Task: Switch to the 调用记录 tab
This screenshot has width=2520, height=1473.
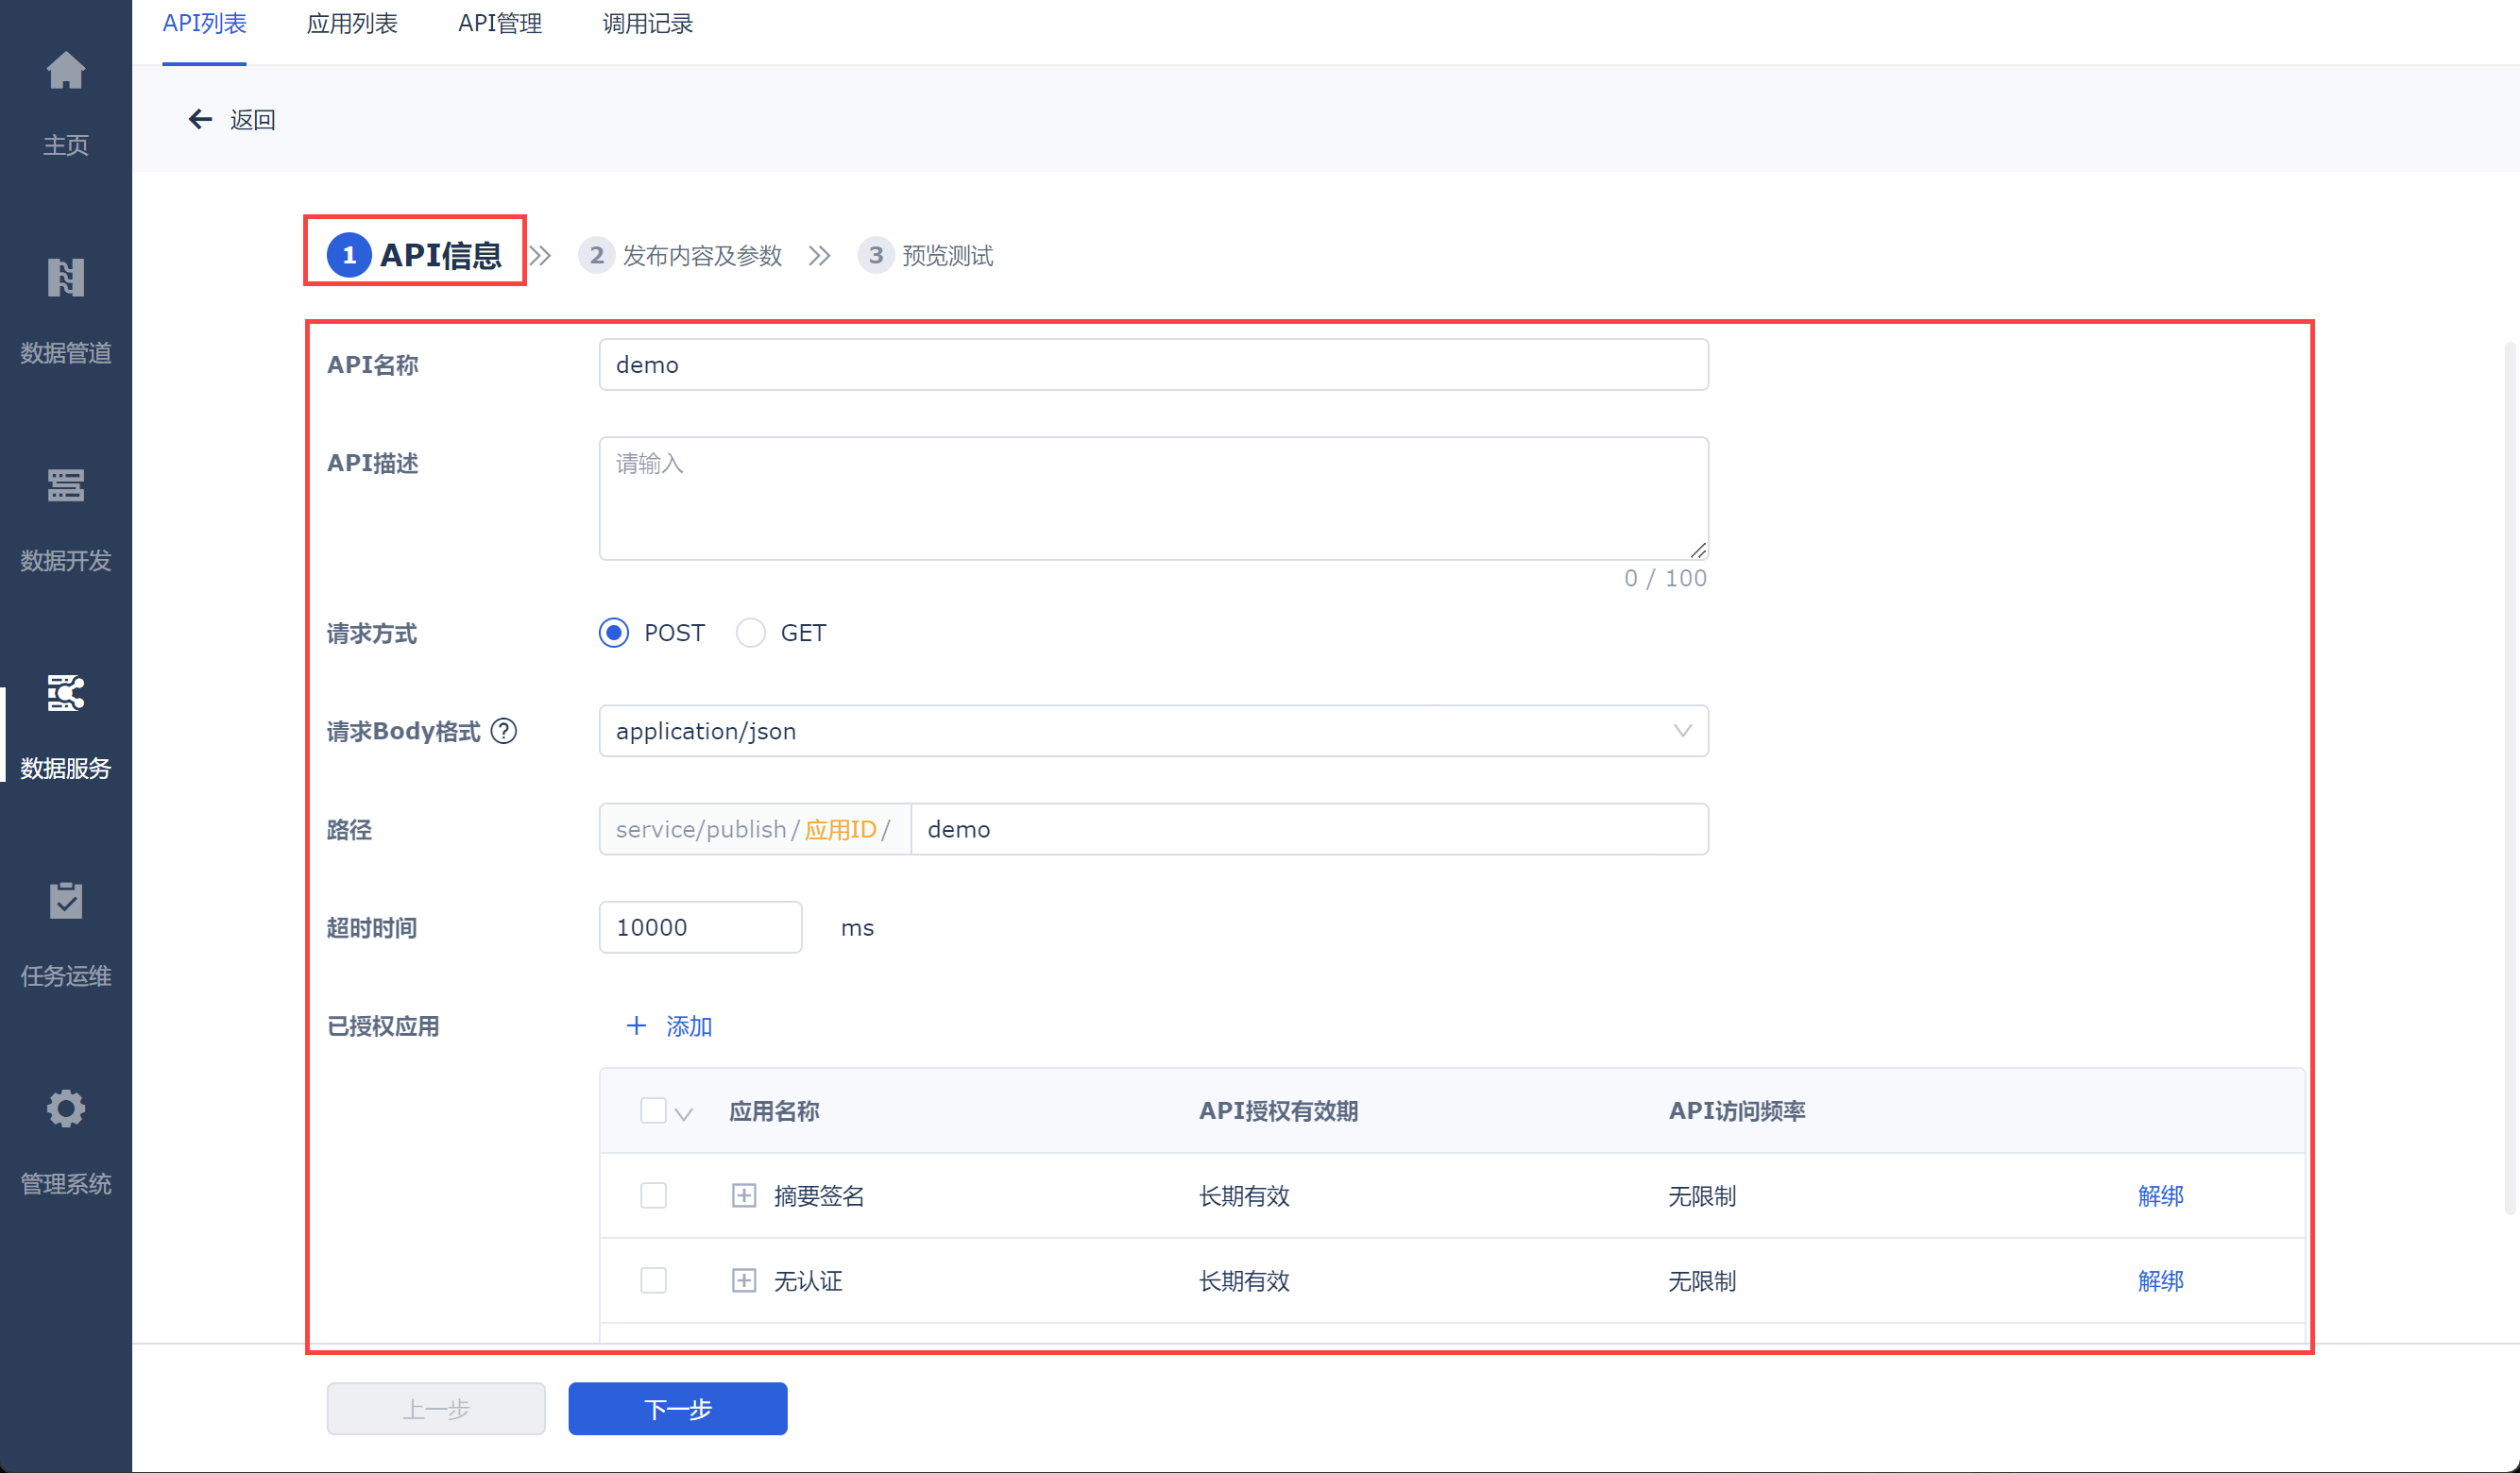Action: pyautogui.click(x=647, y=24)
